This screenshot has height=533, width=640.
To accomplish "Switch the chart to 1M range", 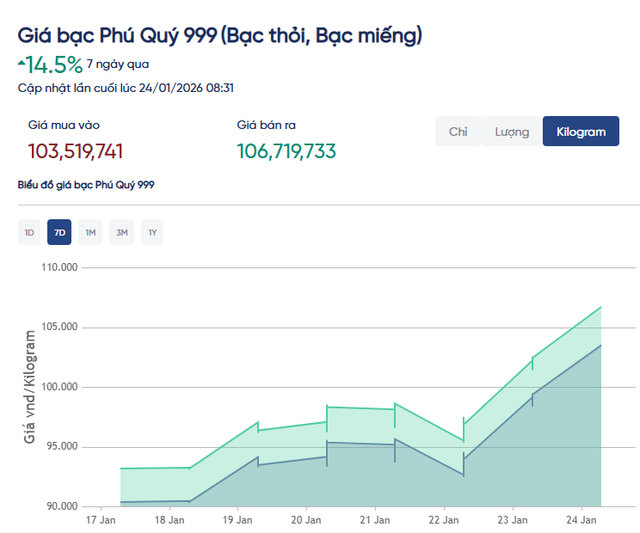I will tap(90, 233).
